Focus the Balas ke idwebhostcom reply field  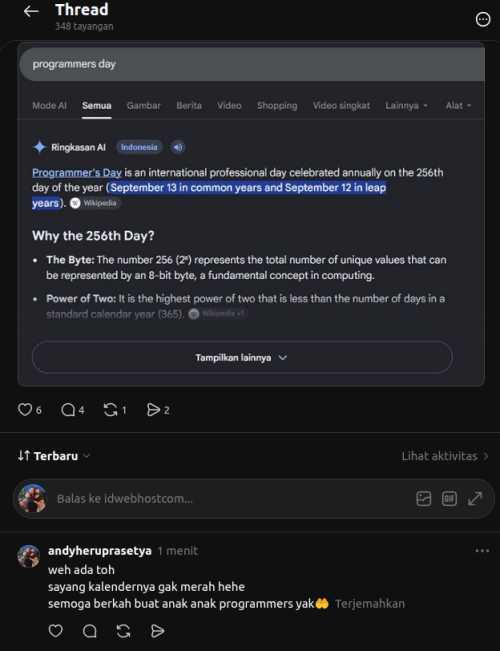pos(233,499)
